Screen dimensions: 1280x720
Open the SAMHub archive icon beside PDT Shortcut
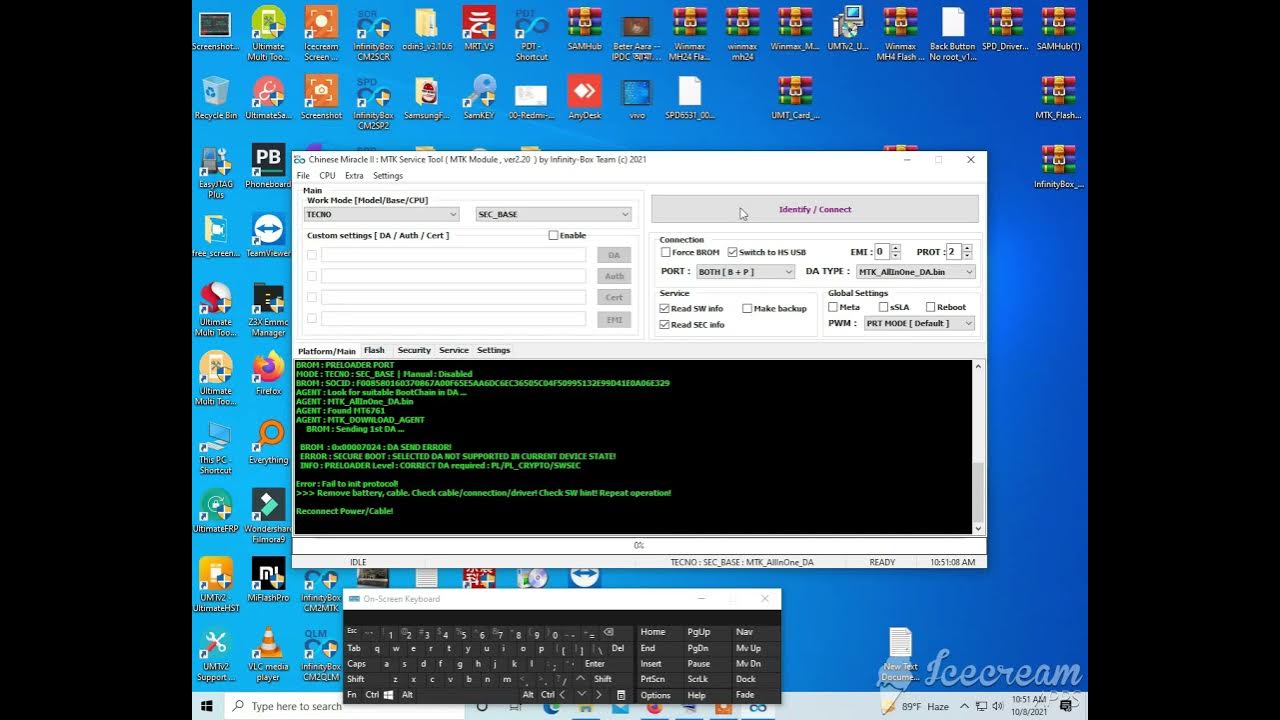584,28
